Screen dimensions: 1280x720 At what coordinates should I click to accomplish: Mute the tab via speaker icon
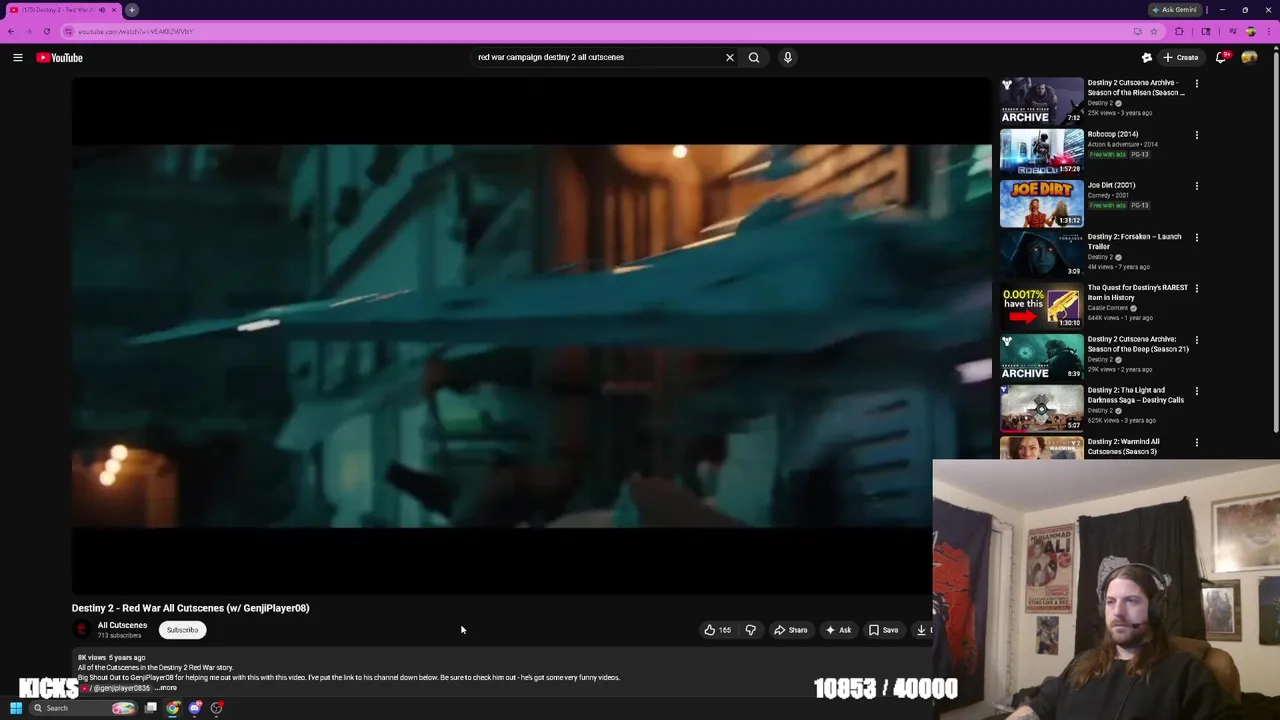(101, 10)
